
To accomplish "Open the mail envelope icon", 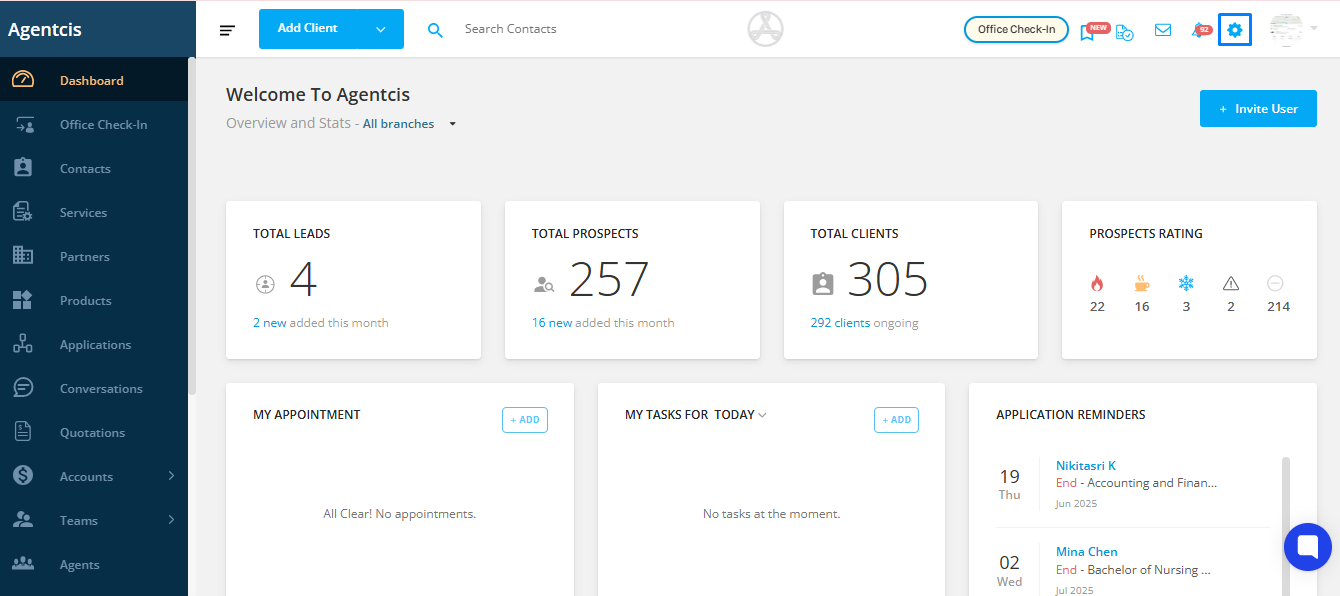I will pos(1163,30).
